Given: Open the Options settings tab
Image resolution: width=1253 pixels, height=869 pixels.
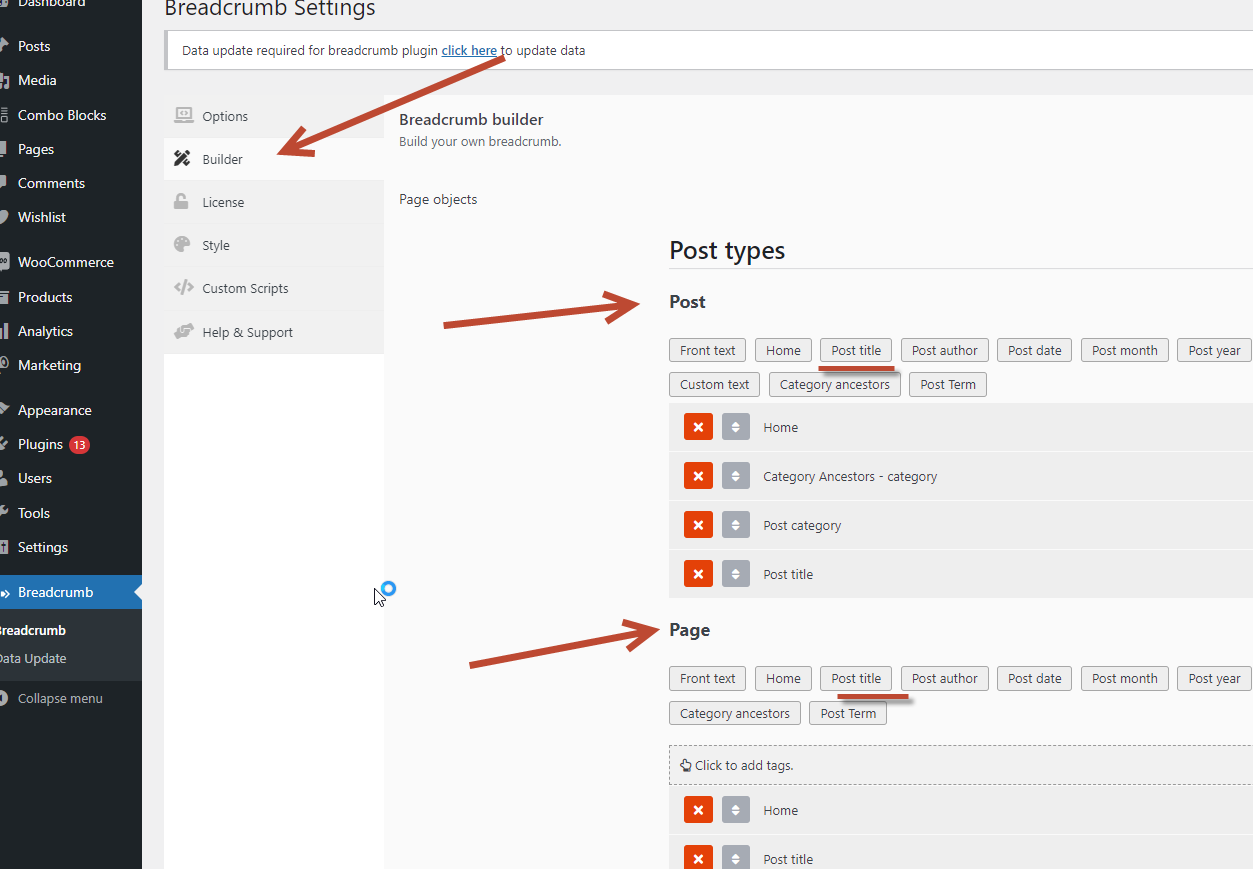Looking at the screenshot, I should click(274, 116).
